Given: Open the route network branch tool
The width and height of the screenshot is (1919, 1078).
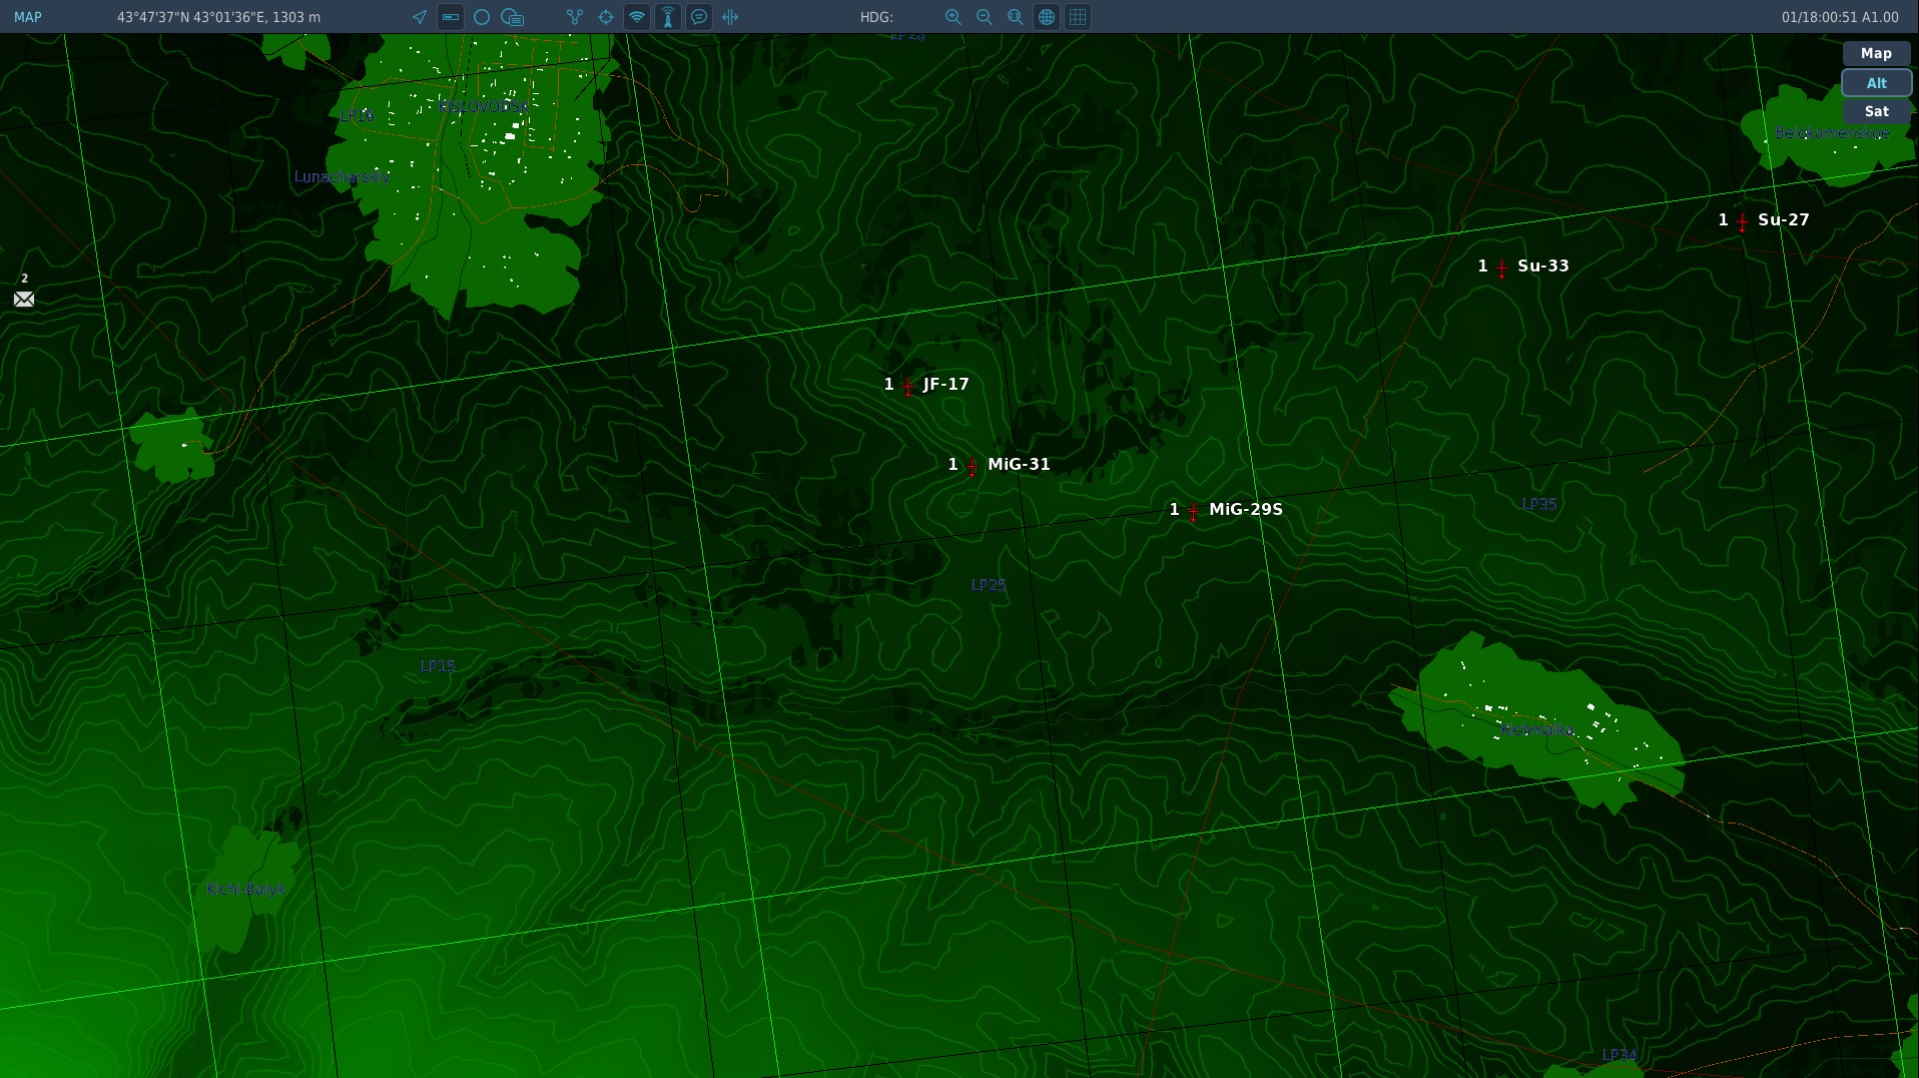Looking at the screenshot, I should click(x=574, y=17).
